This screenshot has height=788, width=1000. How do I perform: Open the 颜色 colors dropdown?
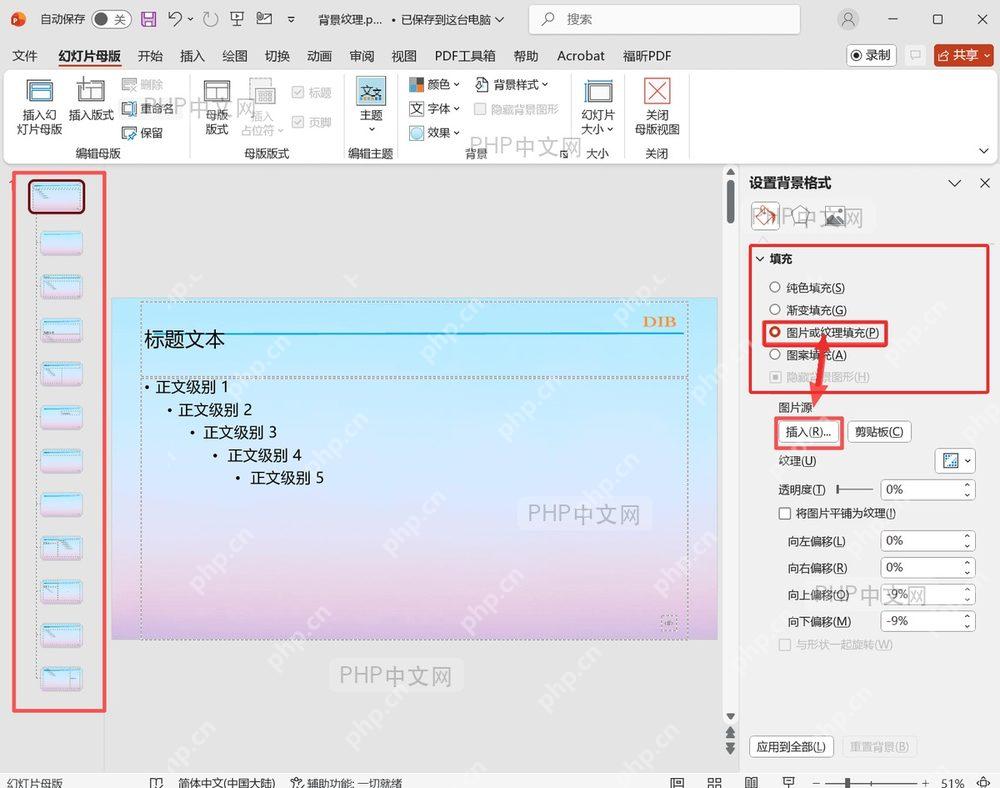click(434, 84)
